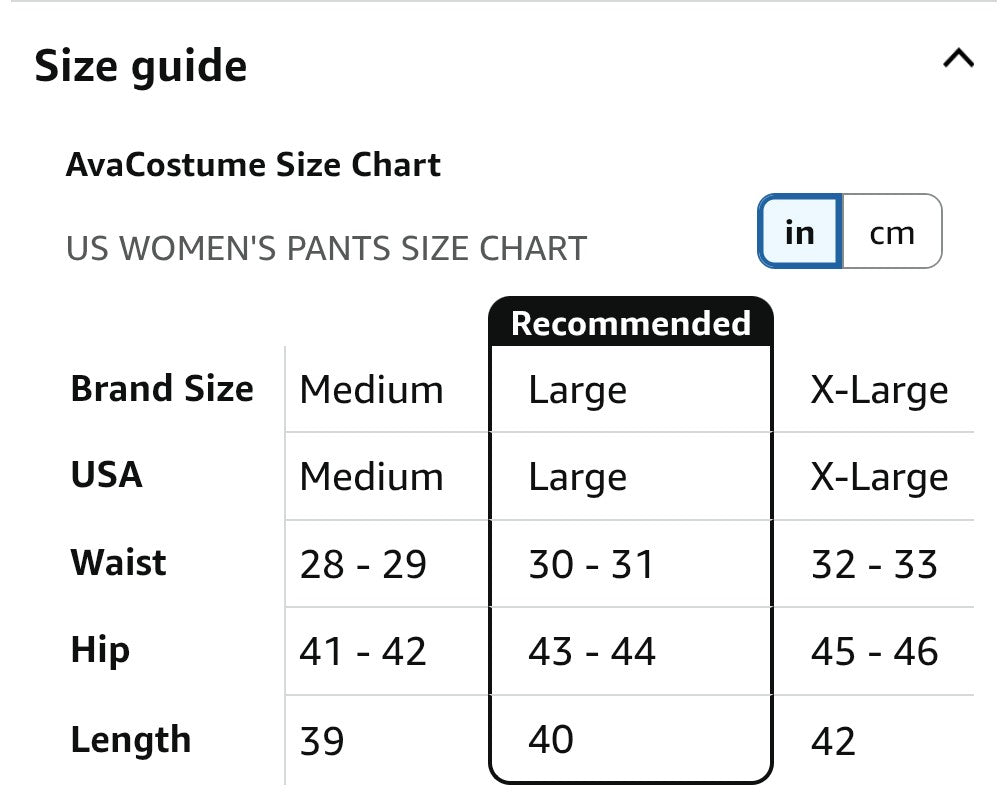Click hip value 45 - 46
This screenshot has width=1008, height=809.
874,651
